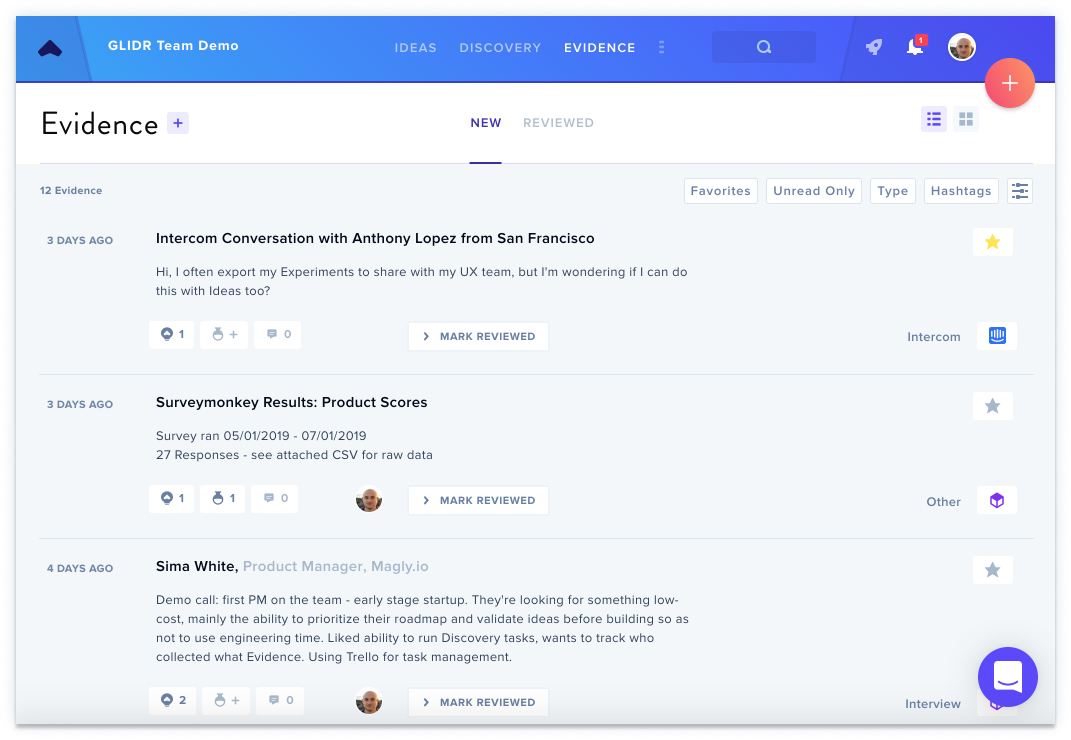Toggle the Unread Only filter
The width and height of the screenshot is (1071, 740).
813,191
